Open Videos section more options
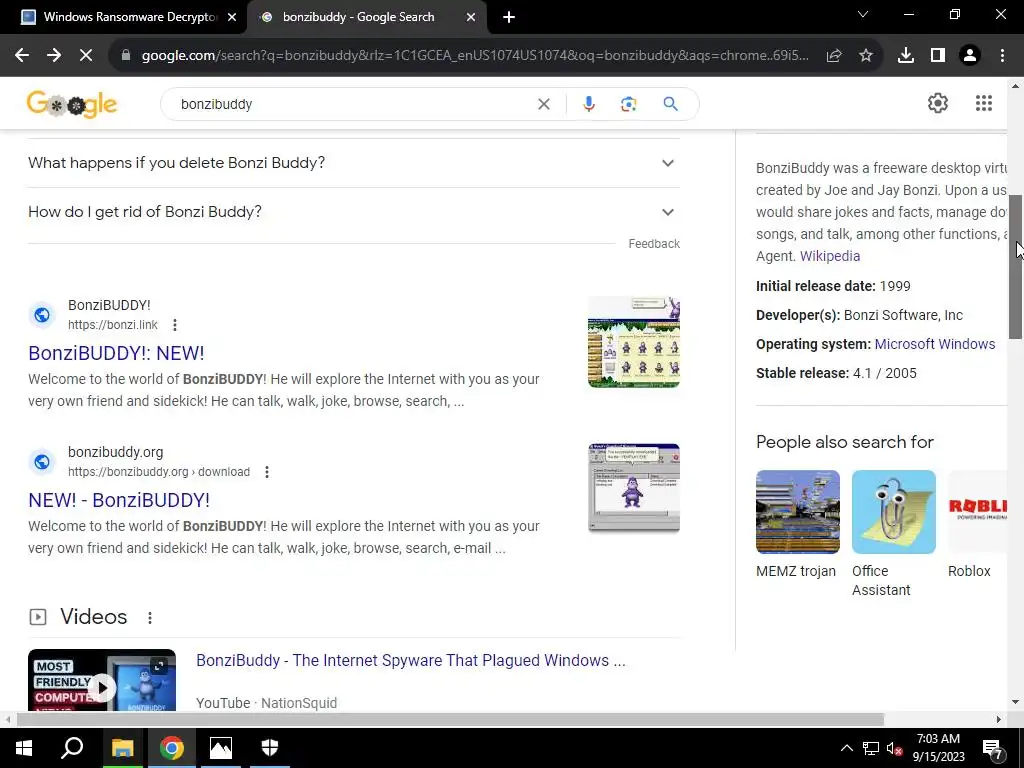 point(150,617)
